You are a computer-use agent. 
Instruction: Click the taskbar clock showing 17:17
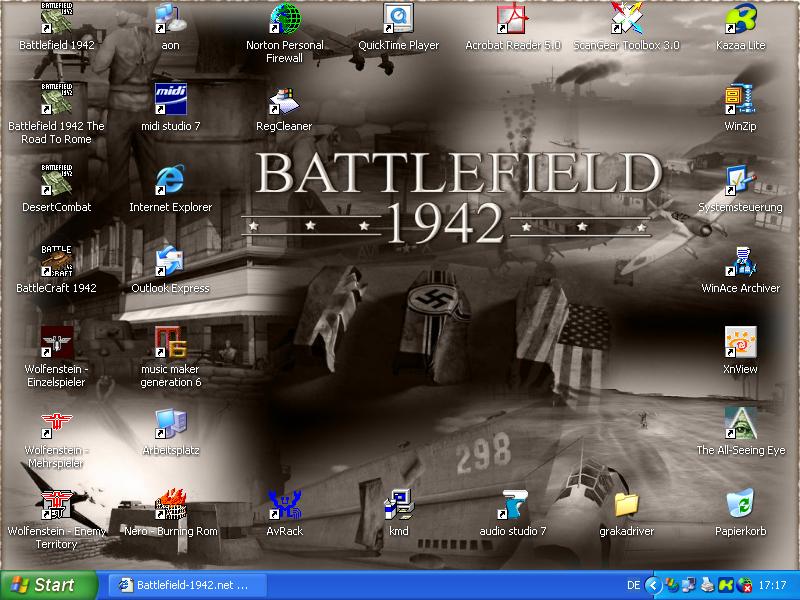click(x=772, y=585)
